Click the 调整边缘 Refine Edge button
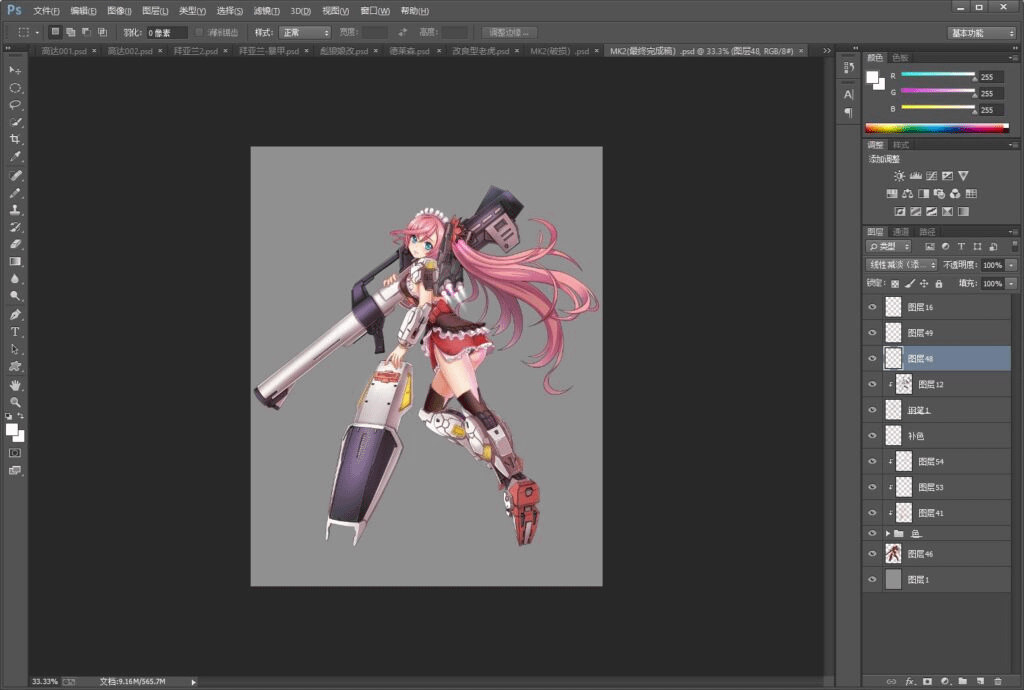This screenshot has width=1024, height=690. (509, 33)
